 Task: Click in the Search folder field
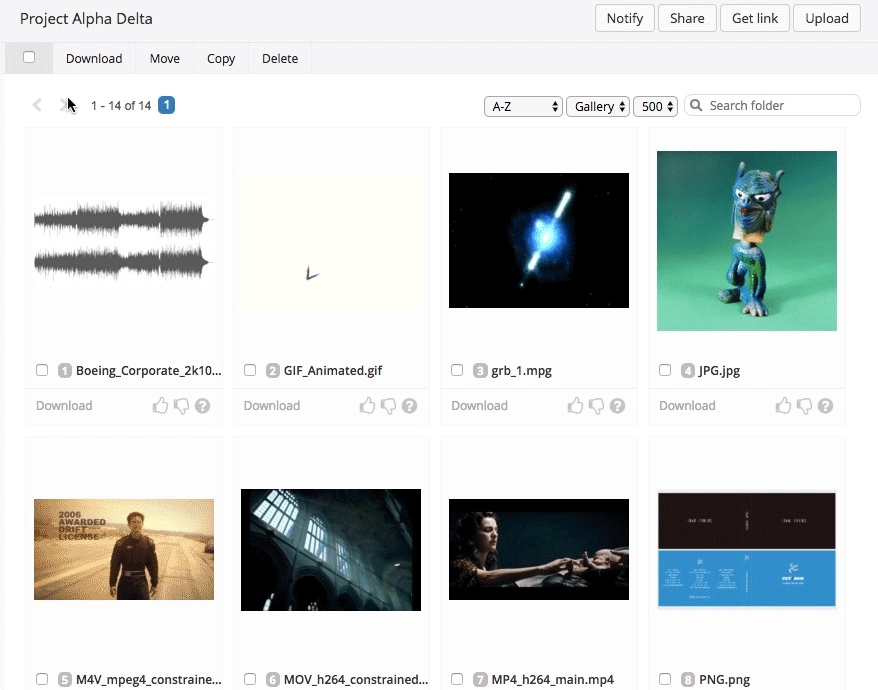780,105
